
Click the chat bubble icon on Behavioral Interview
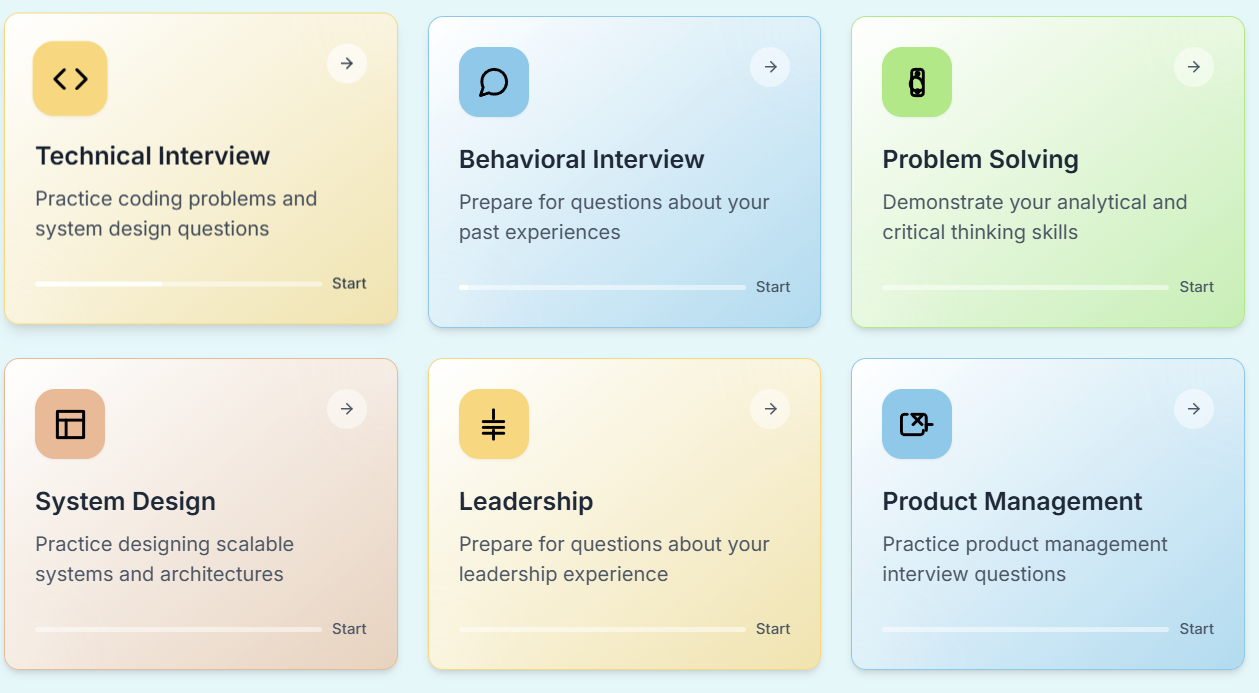(x=493, y=82)
